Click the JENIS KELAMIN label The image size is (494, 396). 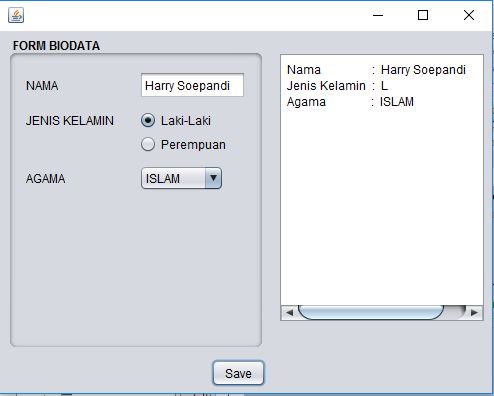click(70, 121)
